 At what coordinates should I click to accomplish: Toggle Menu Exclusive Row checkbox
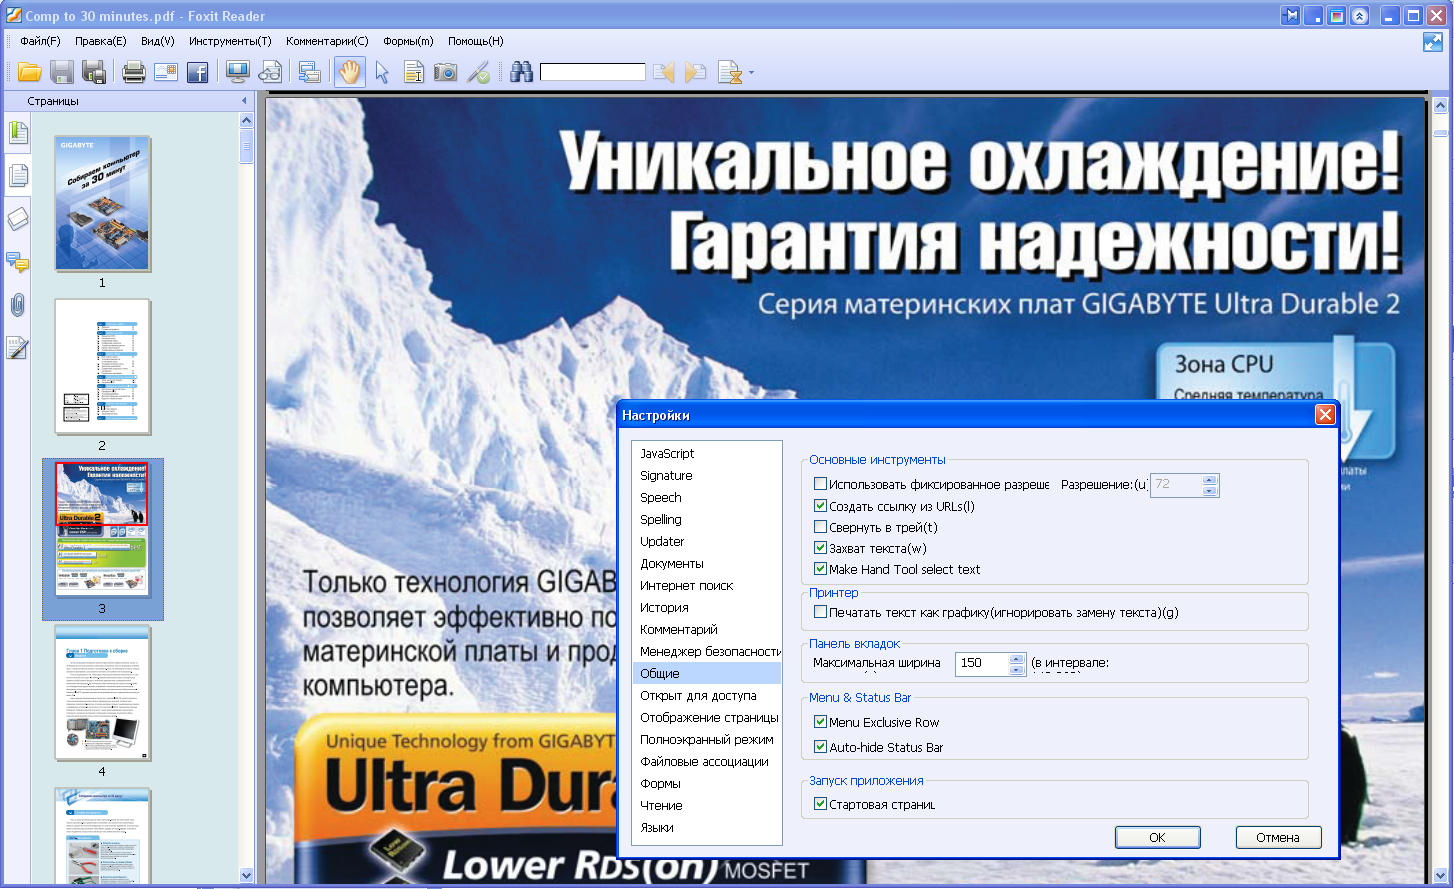tap(820, 722)
